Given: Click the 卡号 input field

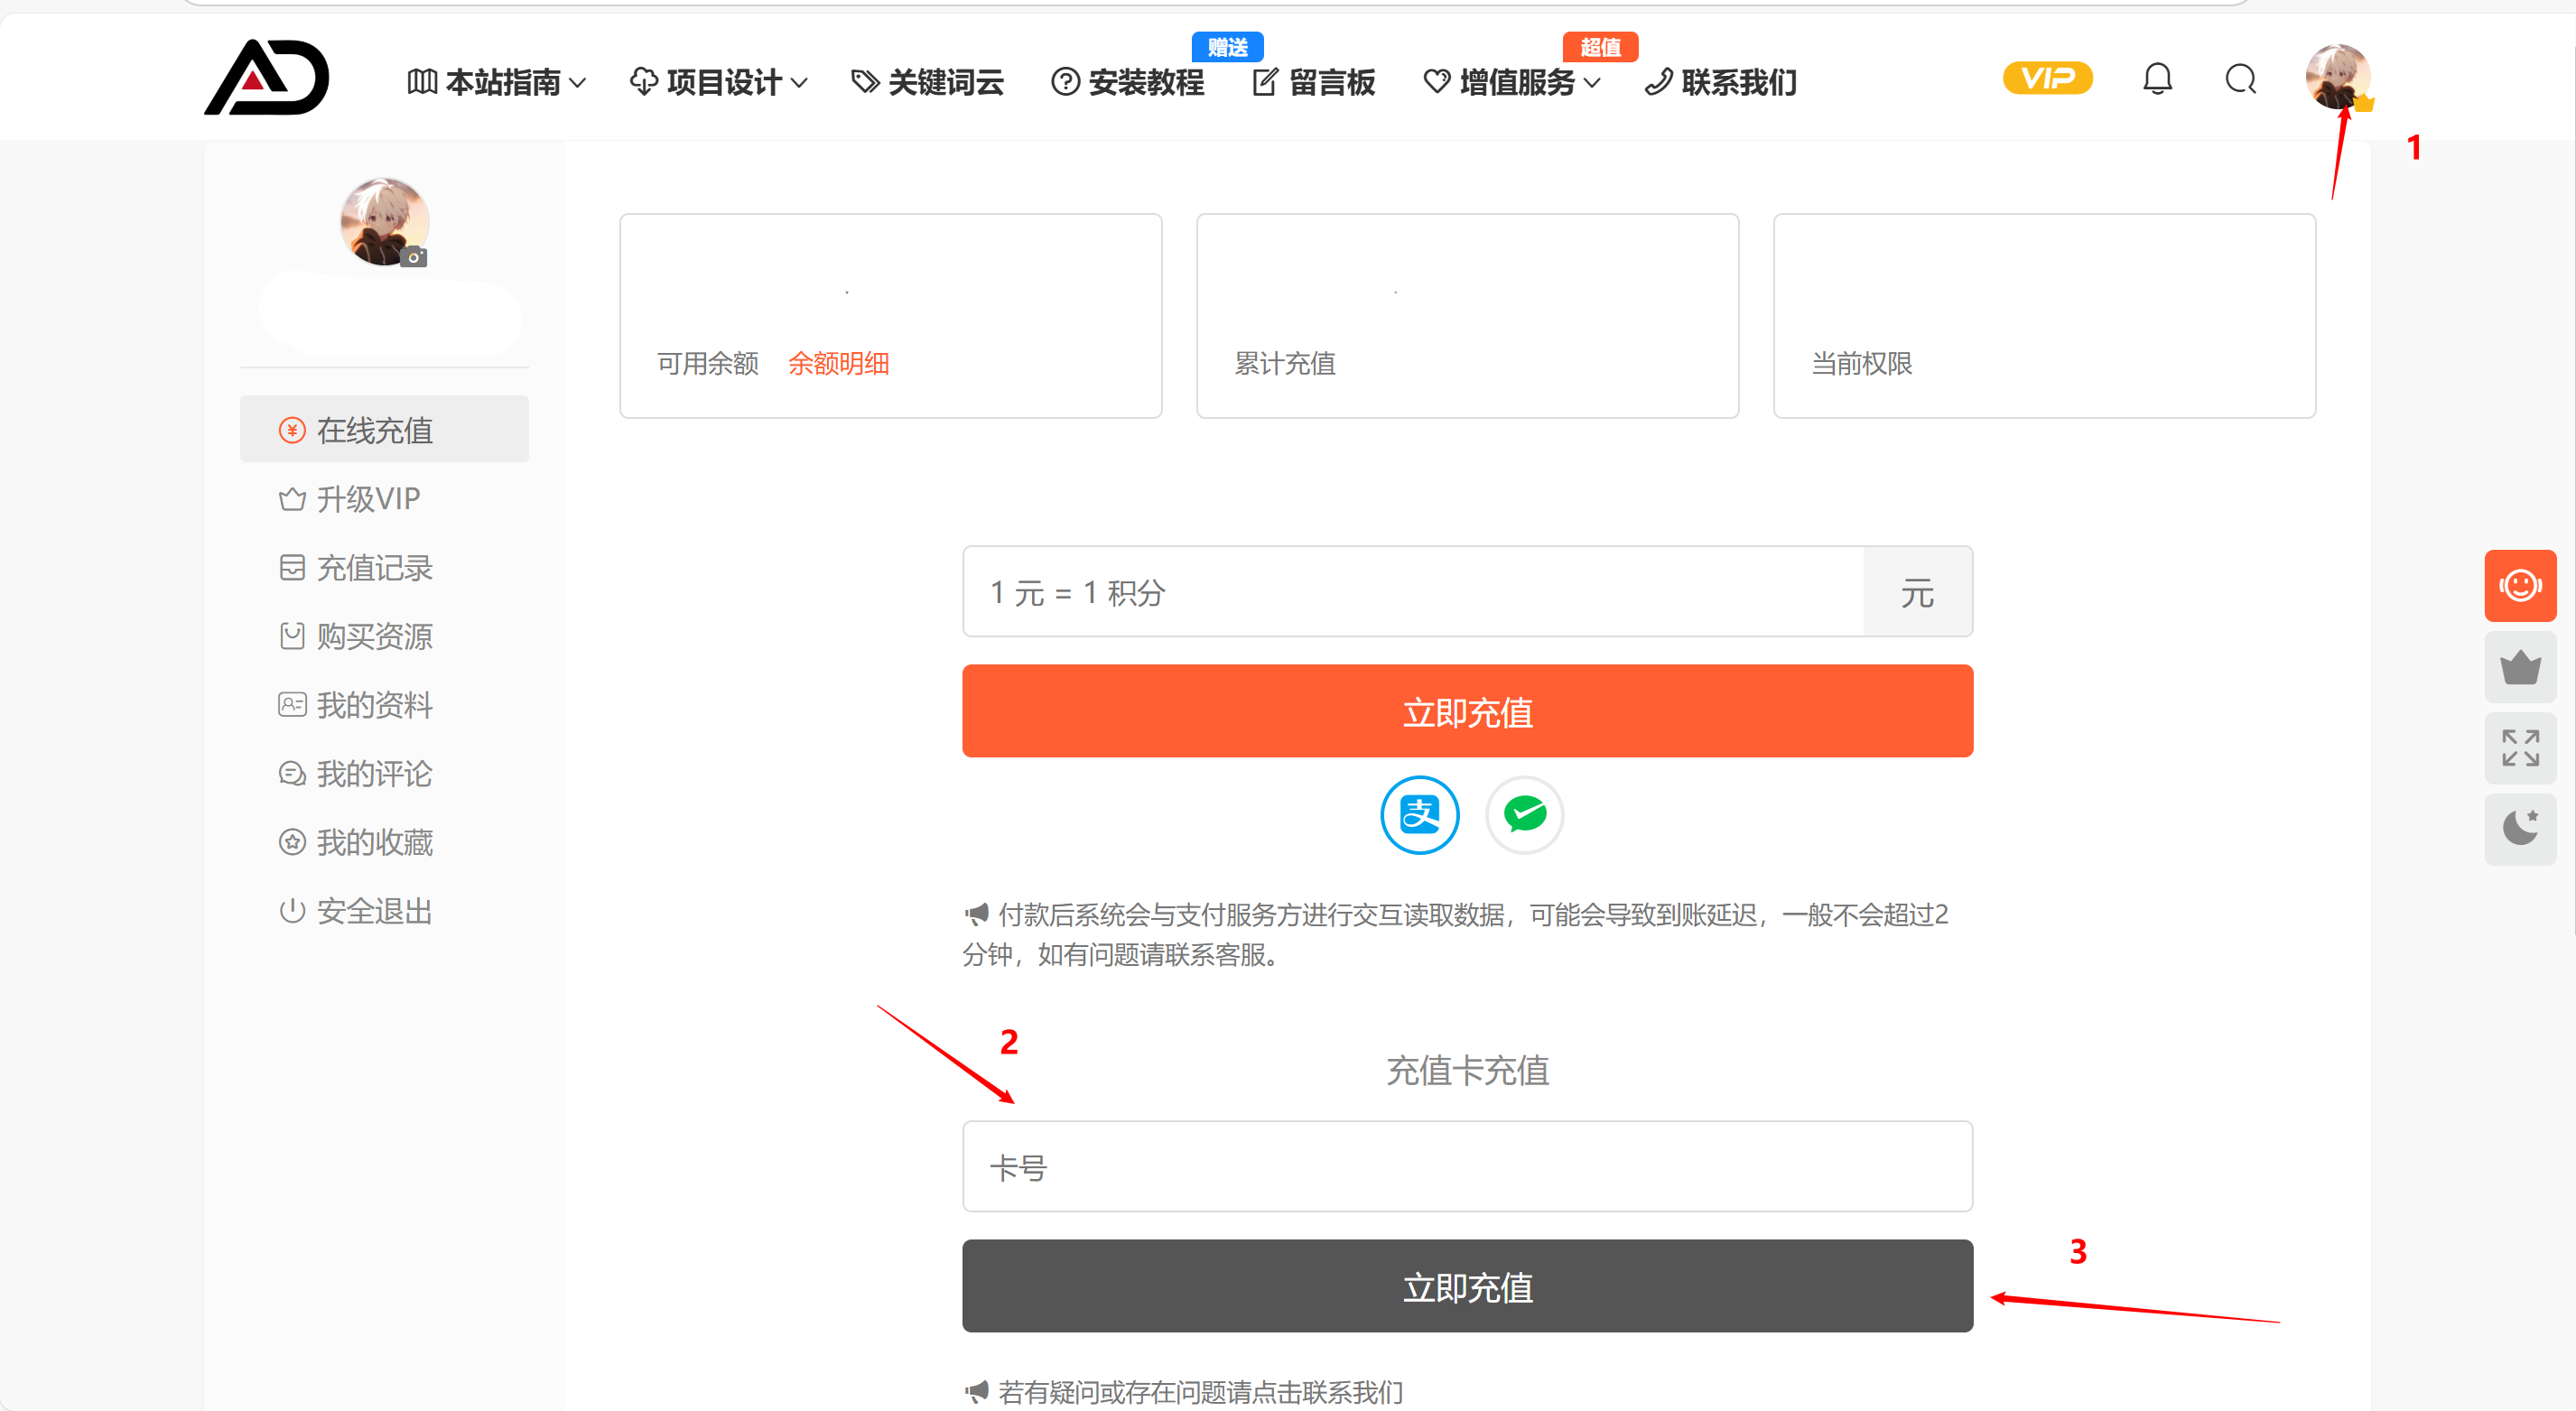Looking at the screenshot, I should (1466, 1167).
